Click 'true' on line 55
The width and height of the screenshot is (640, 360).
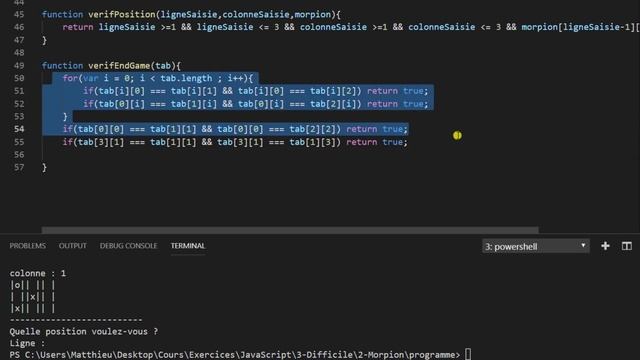(392, 142)
